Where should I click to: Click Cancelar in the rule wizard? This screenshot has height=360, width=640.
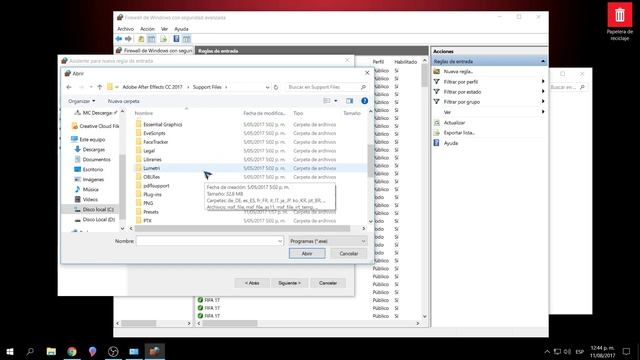click(x=328, y=283)
